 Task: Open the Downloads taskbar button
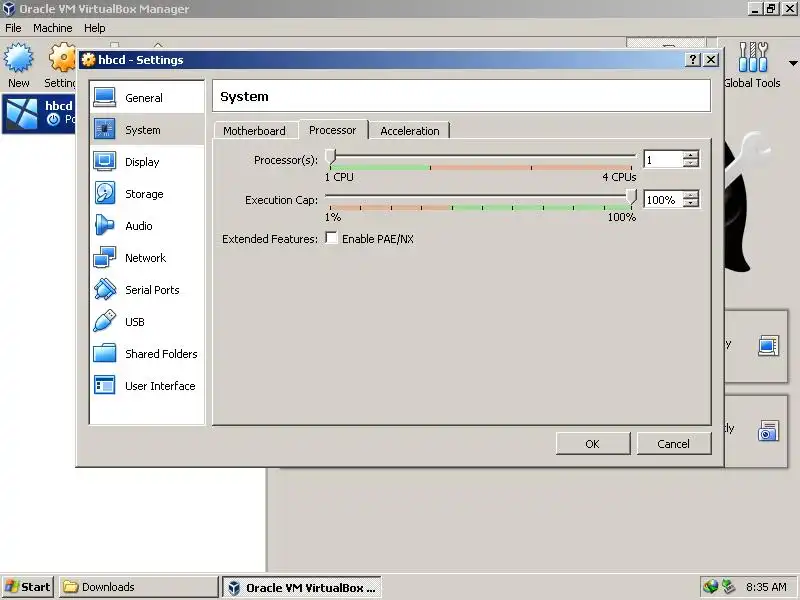tap(138, 587)
